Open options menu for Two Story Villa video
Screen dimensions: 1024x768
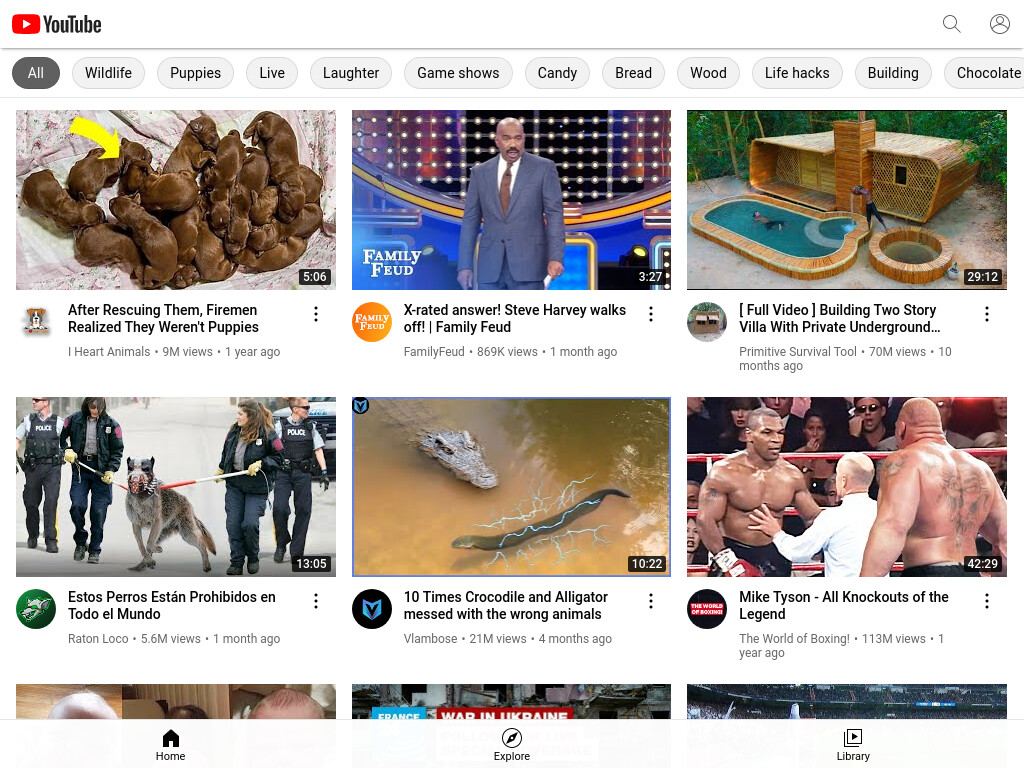click(987, 314)
